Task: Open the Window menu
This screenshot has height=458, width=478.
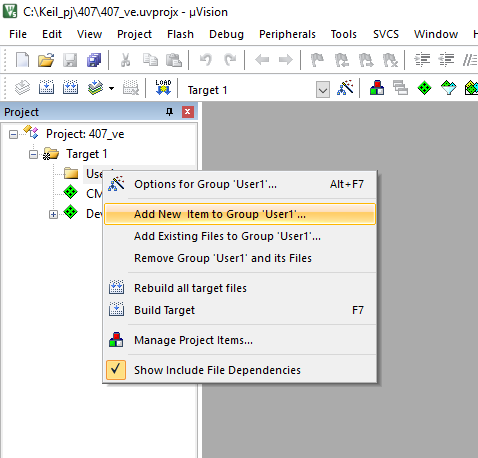Action: [x=436, y=34]
